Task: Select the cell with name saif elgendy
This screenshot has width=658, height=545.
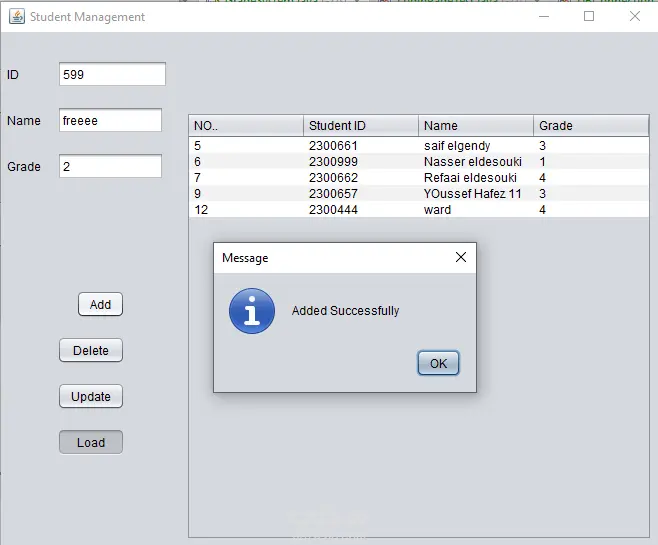Action: (476, 146)
